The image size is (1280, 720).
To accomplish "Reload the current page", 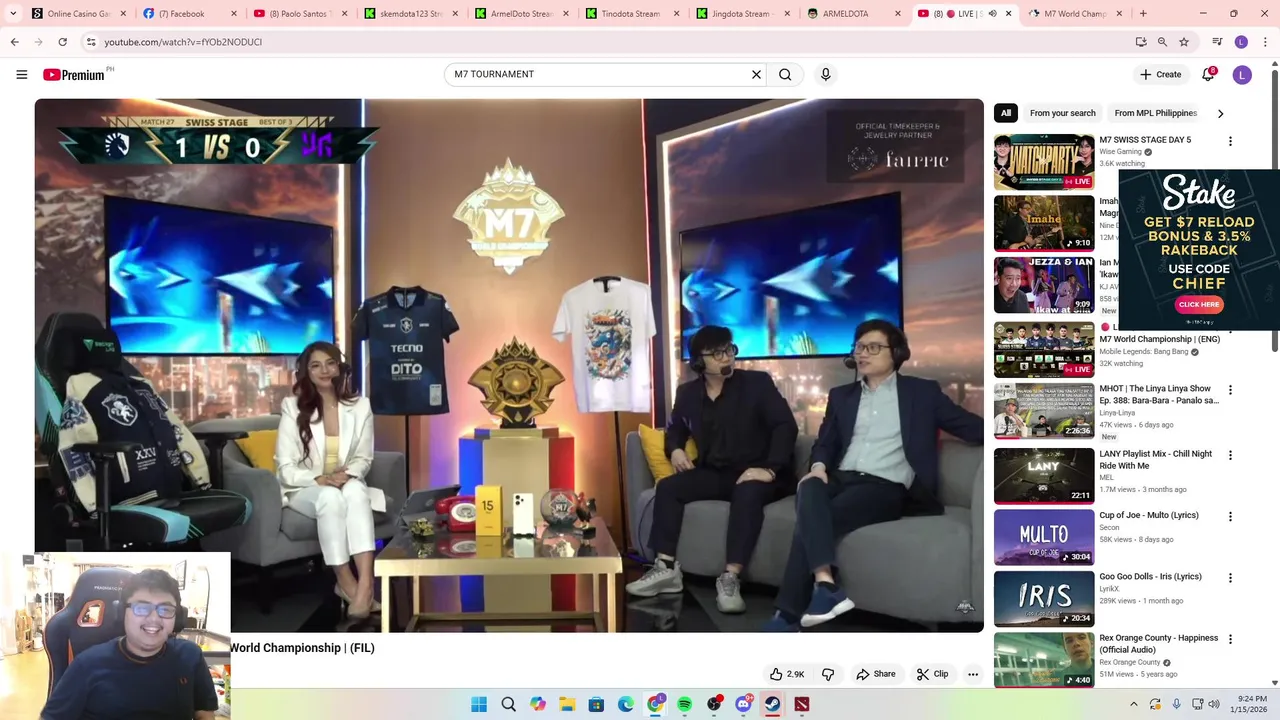I will pos(62,42).
